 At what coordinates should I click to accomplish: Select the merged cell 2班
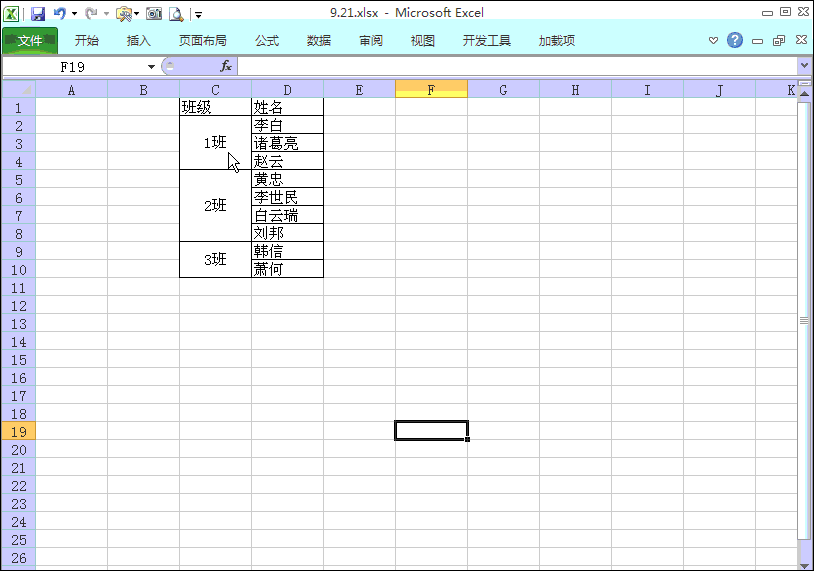(215, 206)
